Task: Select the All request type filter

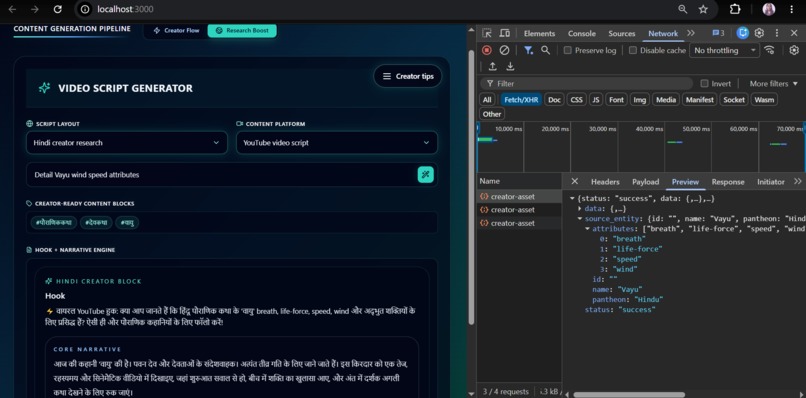Action: (x=487, y=100)
